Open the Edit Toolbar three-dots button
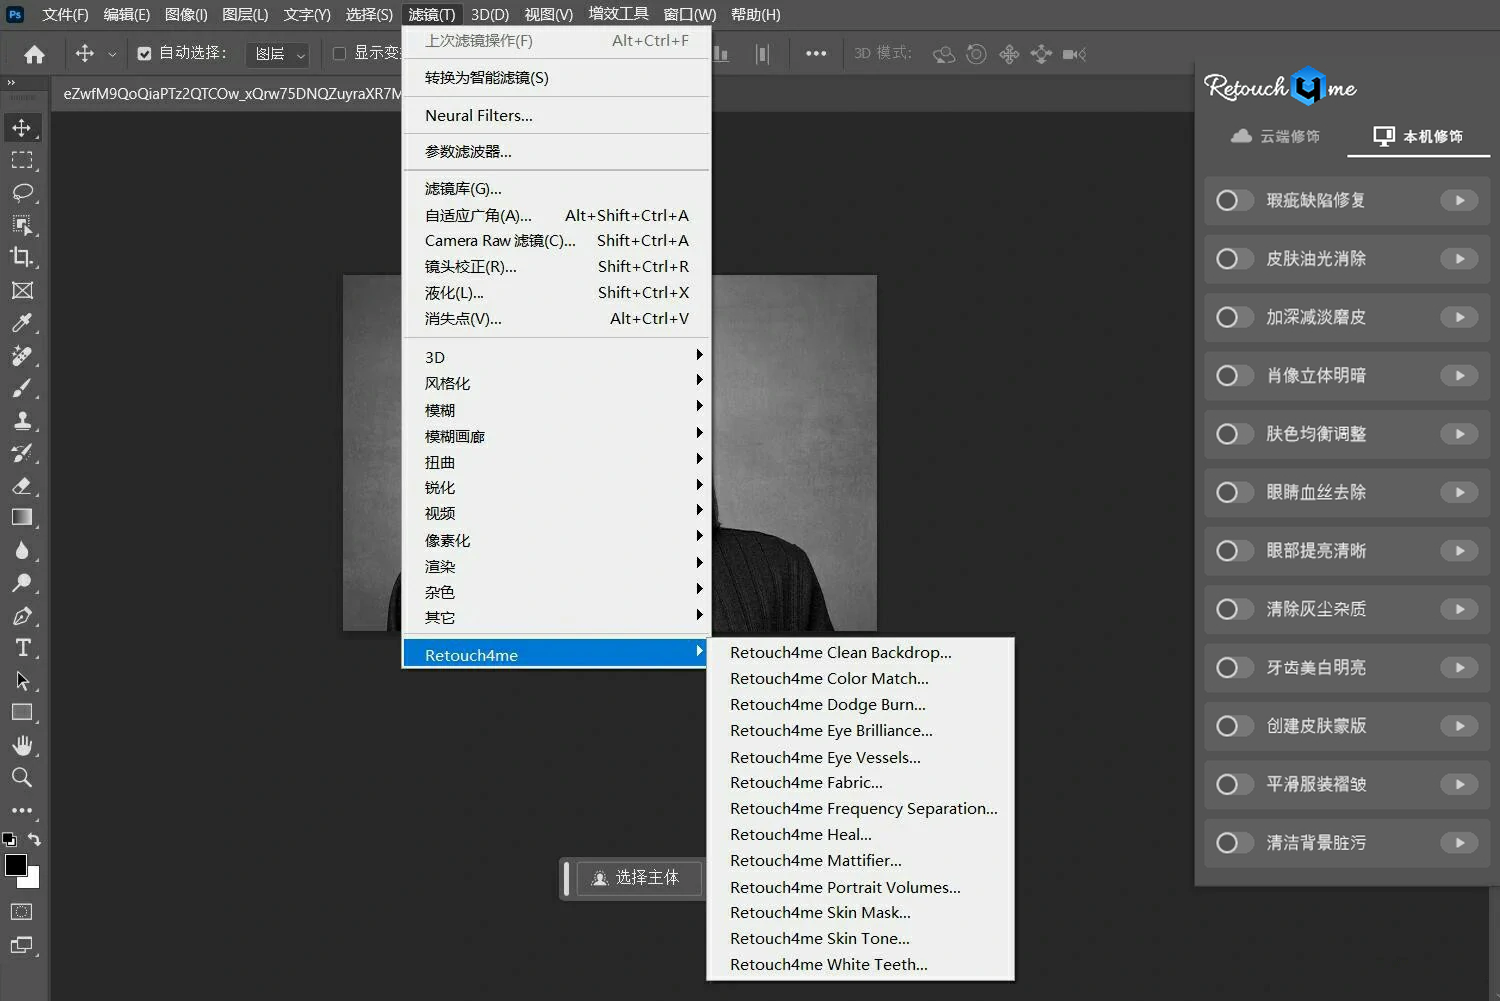Image resolution: width=1500 pixels, height=1001 pixels. click(x=22, y=810)
